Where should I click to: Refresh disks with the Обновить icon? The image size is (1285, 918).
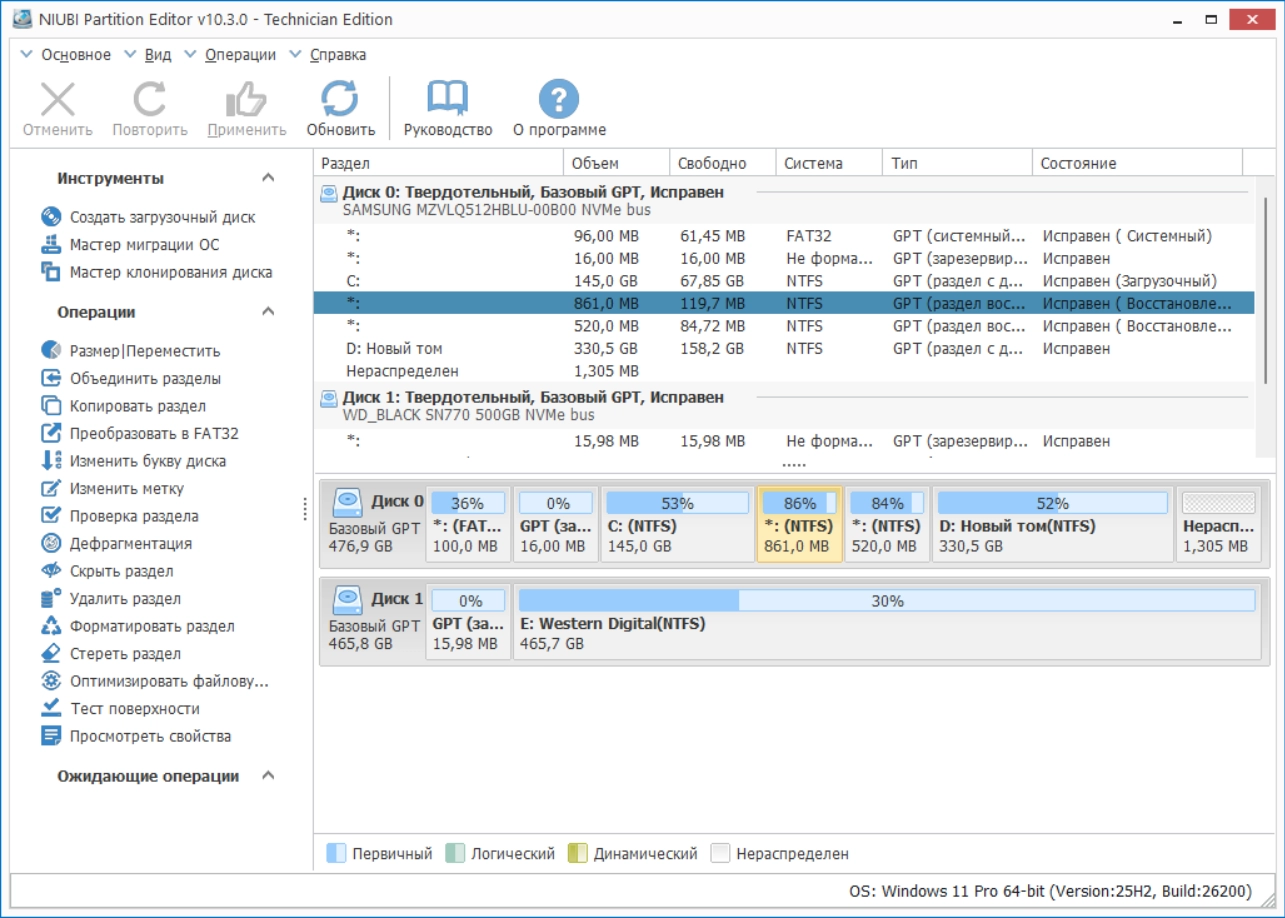tap(340, 100)
